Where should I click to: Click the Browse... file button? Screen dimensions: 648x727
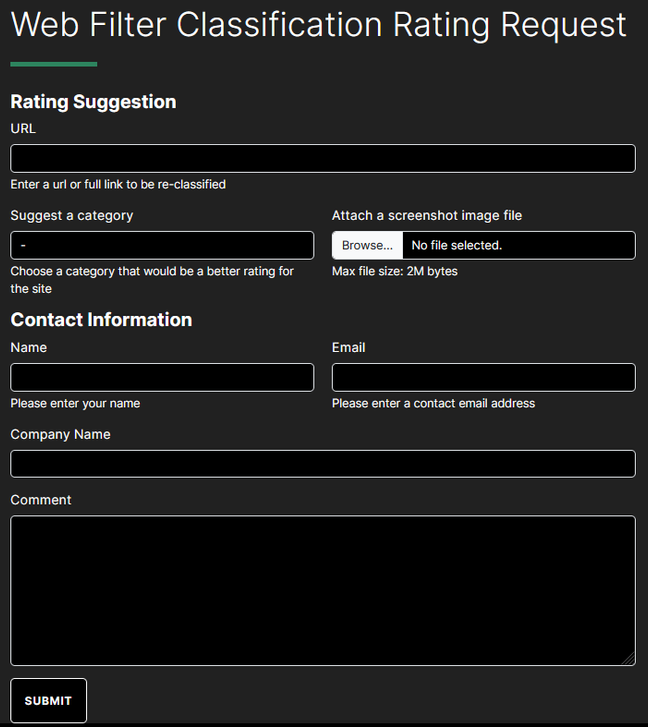367,245
